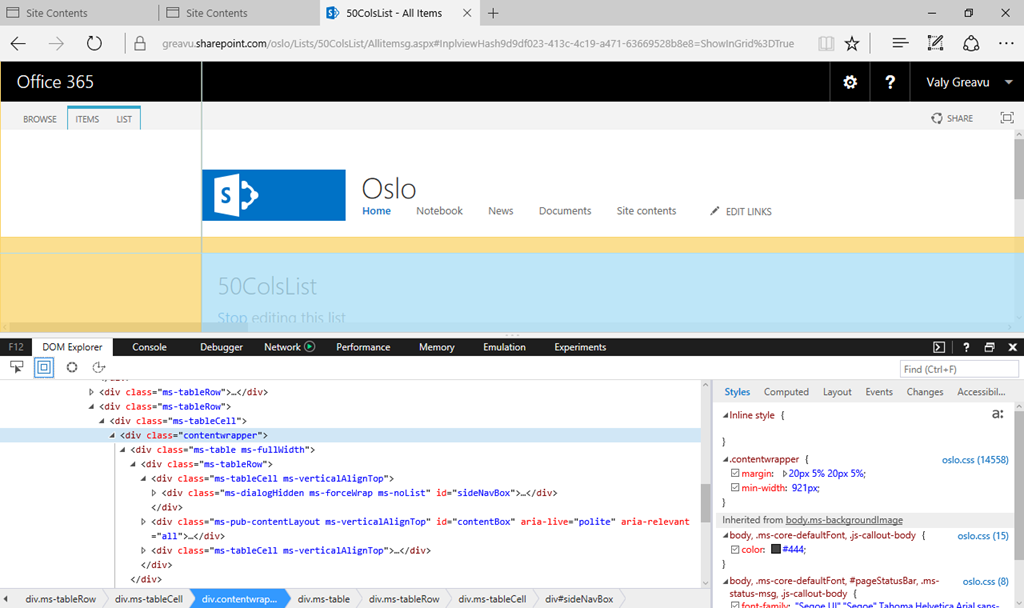The width and height of the screenshot is (1024, 608).
Task: Expand the sideNavBox div node
Action: [x=153, y=493]
